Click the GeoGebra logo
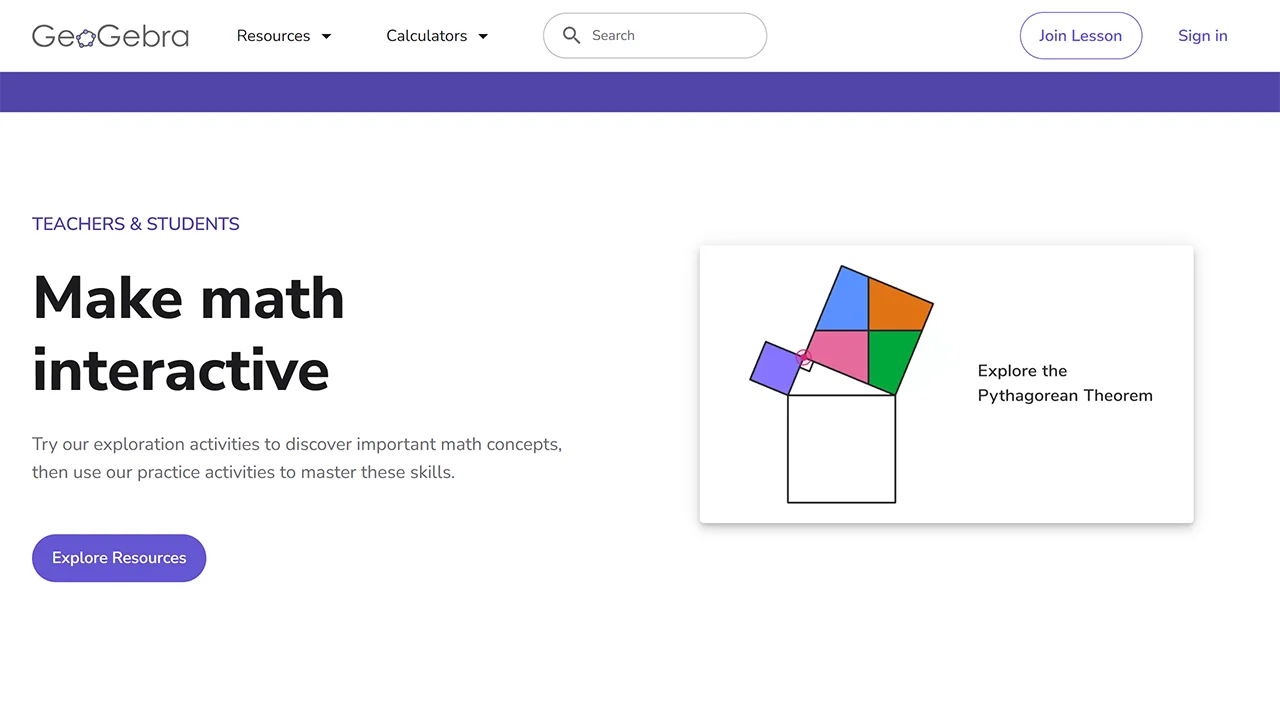 pos(110,36)
